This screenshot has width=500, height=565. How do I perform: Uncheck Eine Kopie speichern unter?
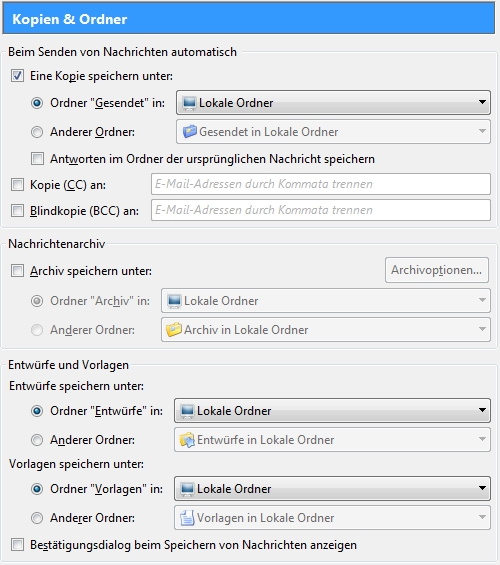tap(17, 76)
